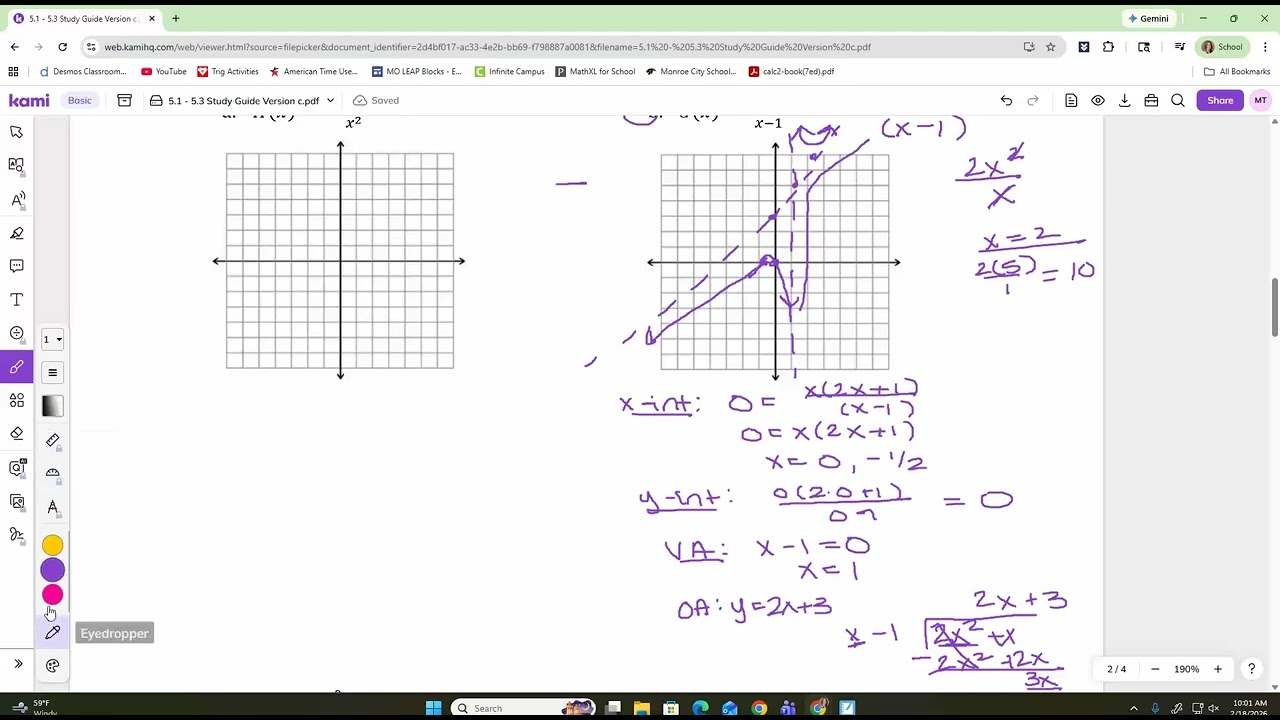
Task: Open Gemini in Chrome
Action: click(x=1148, y=18)
